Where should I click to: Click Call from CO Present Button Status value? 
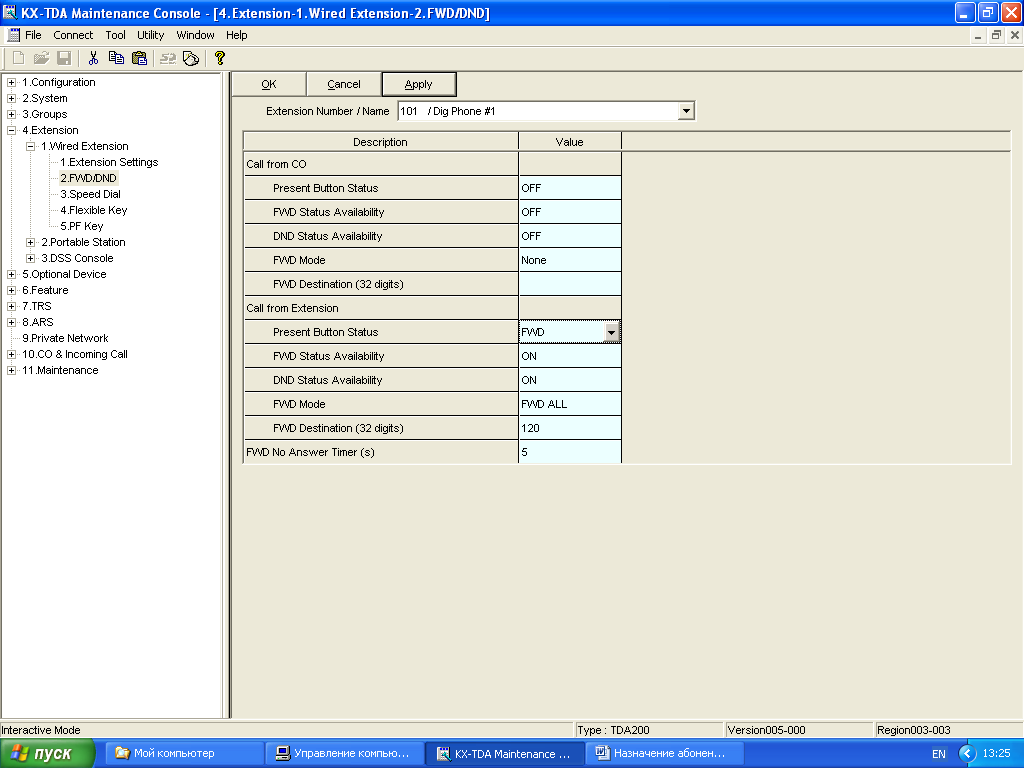tap(569, 188)
